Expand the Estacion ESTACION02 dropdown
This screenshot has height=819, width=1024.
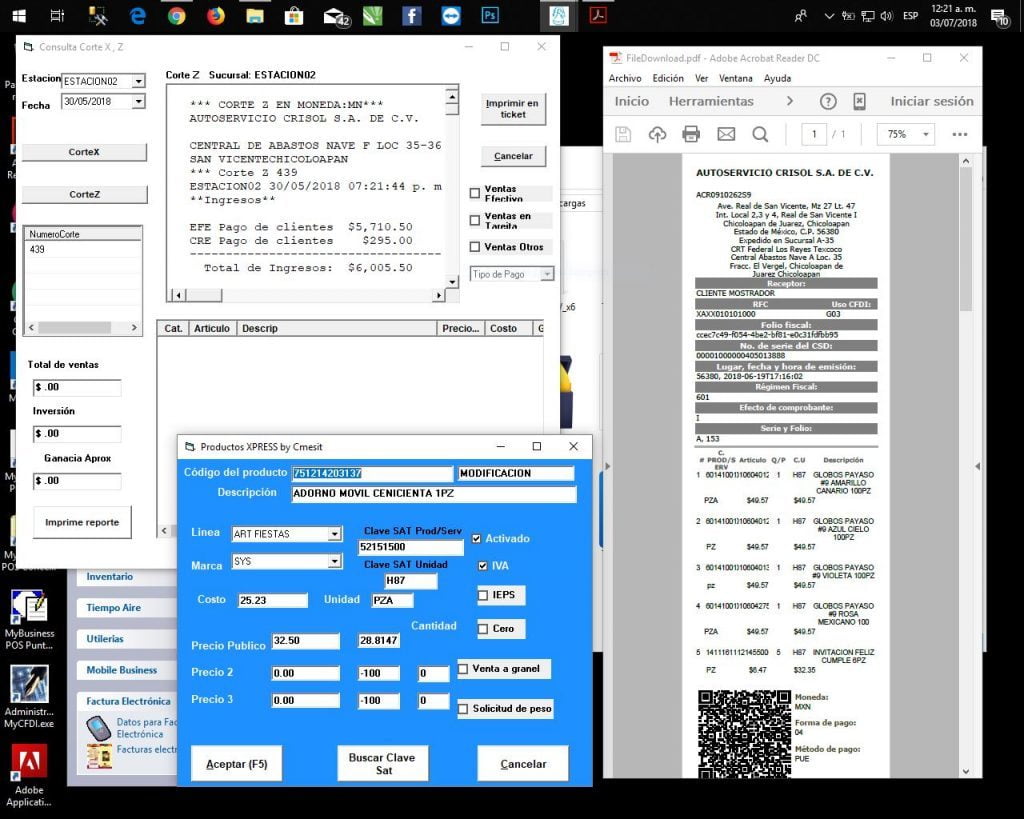click(138, 81)
